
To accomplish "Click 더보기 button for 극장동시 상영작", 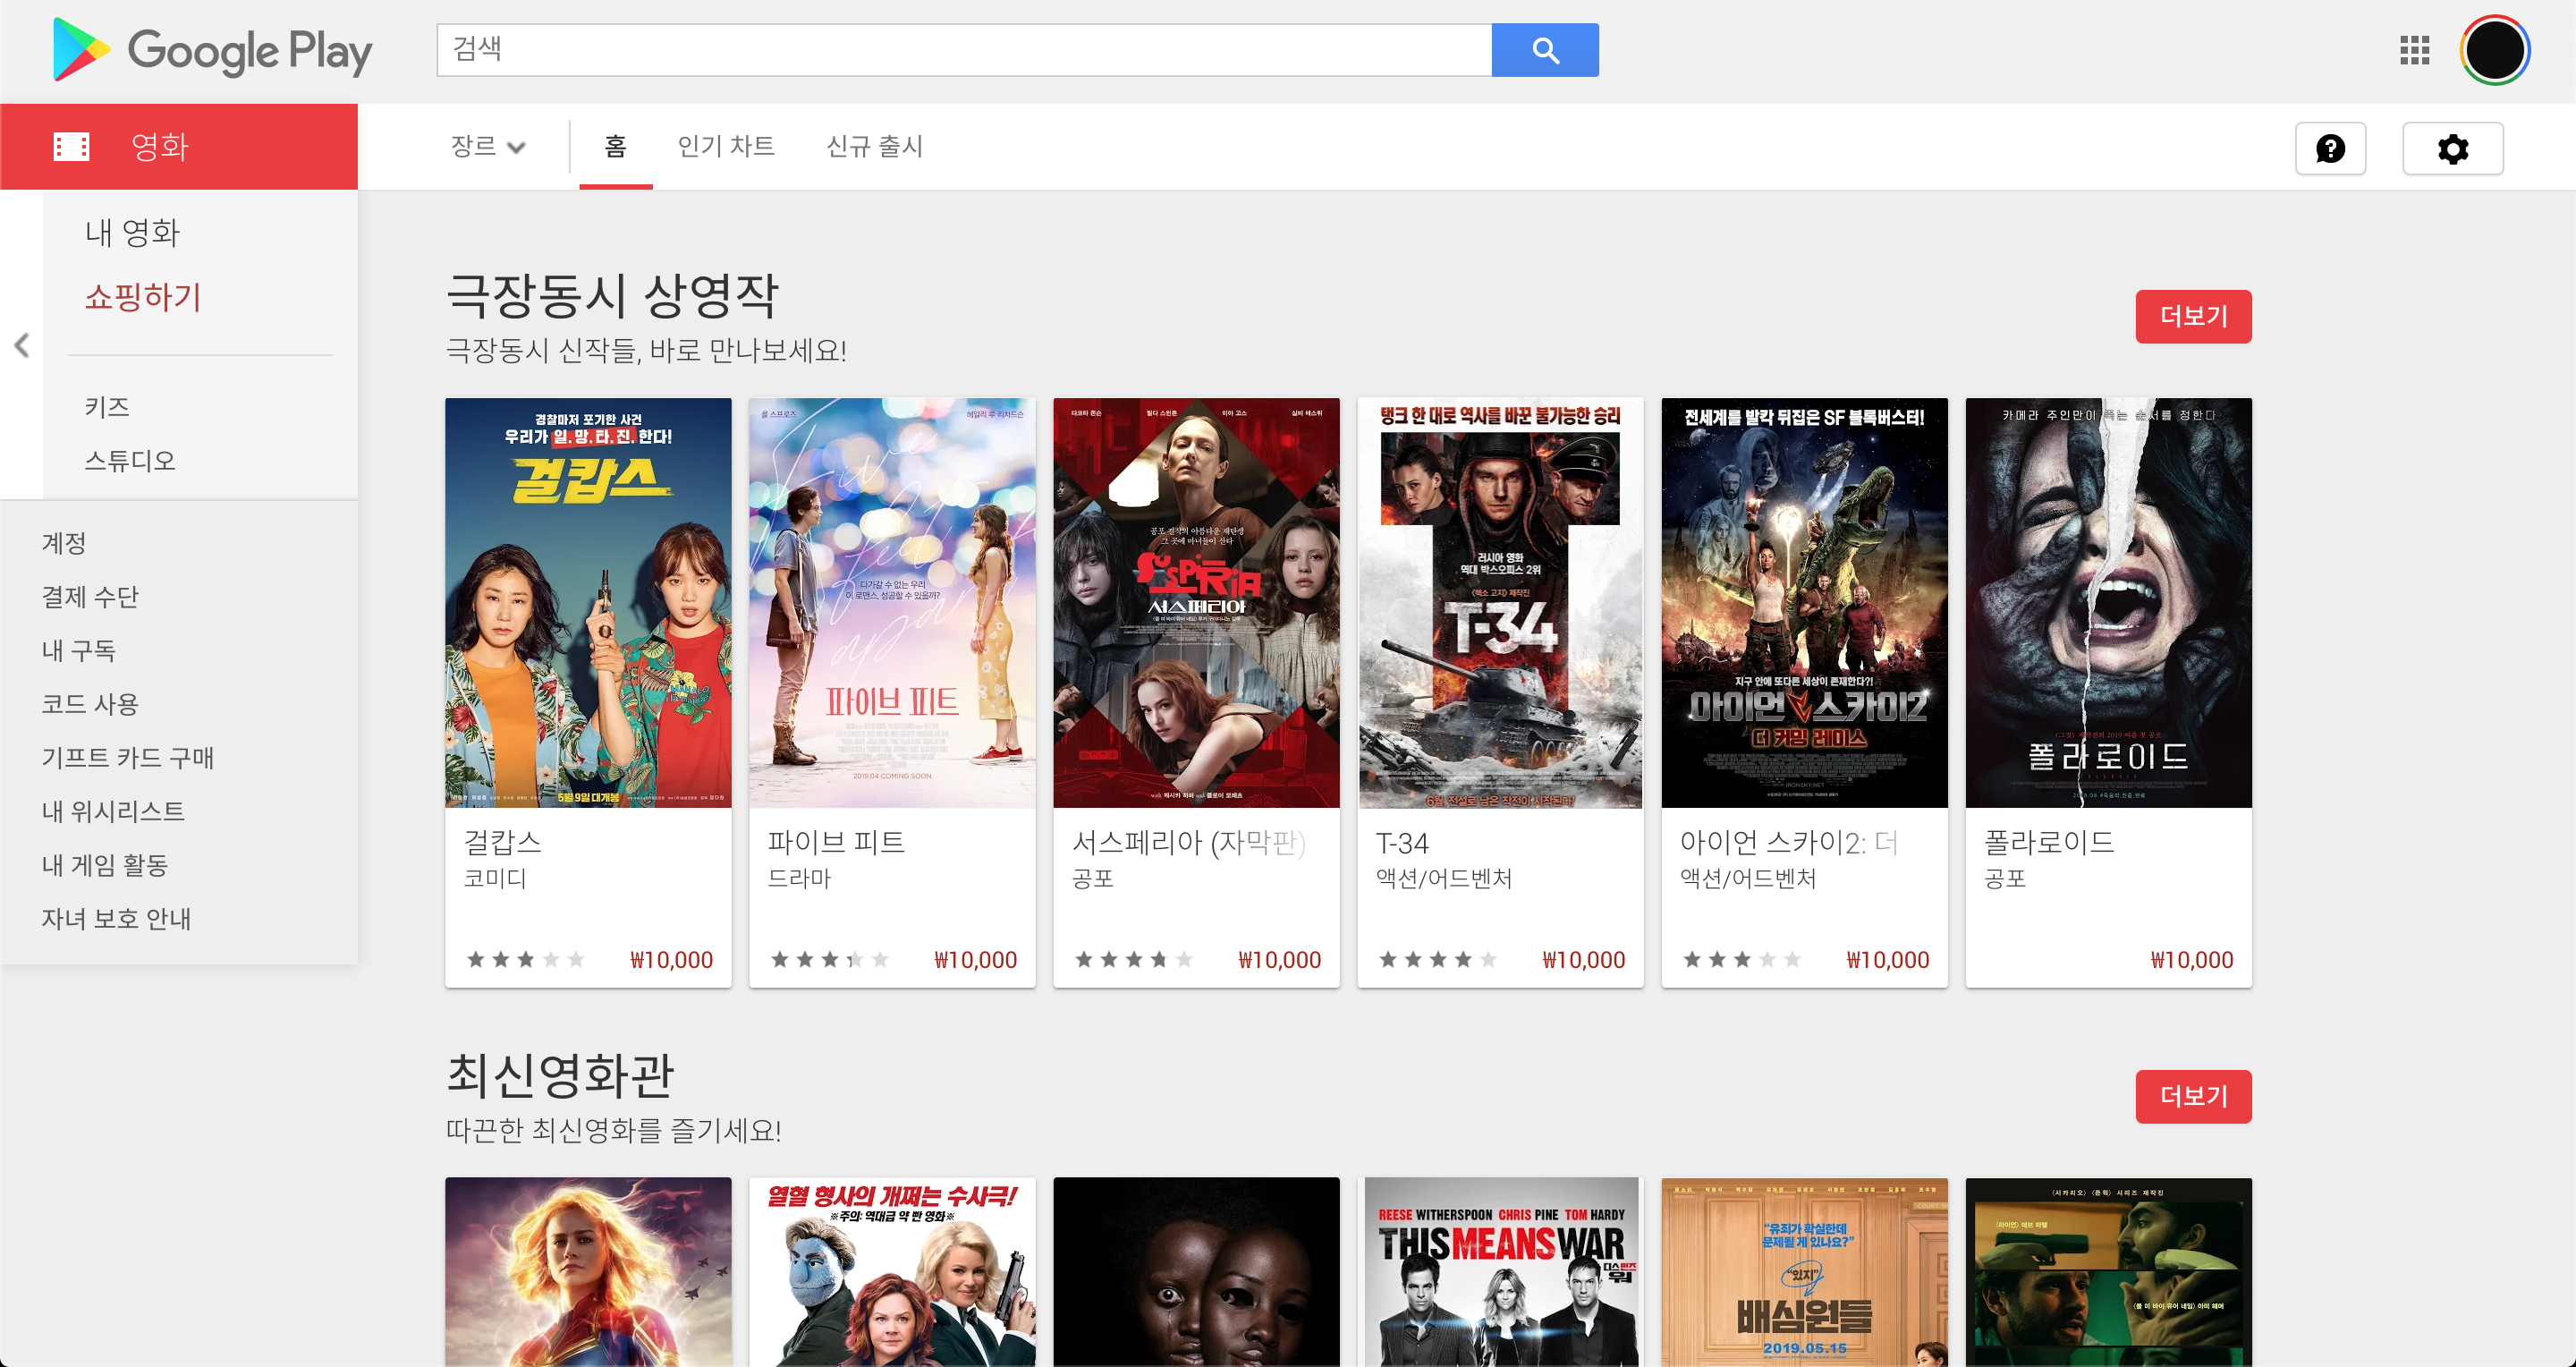I will (x=2193, y=317).
